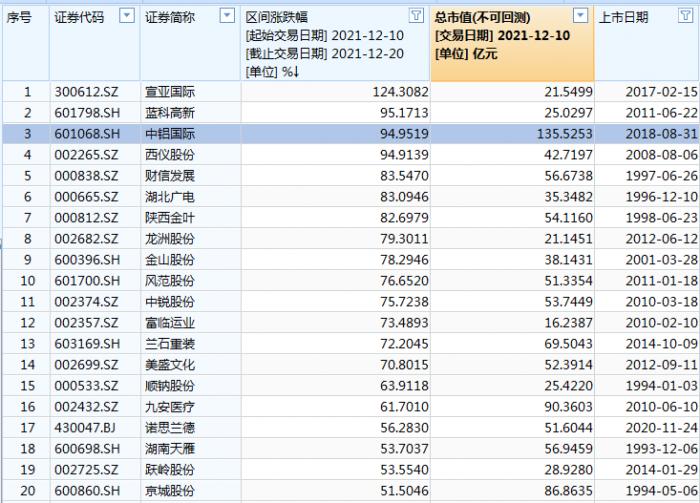The height and width of the screenshot is (503, 700).
Task: Select the stock name 风范股份
Action: point(170,281)
